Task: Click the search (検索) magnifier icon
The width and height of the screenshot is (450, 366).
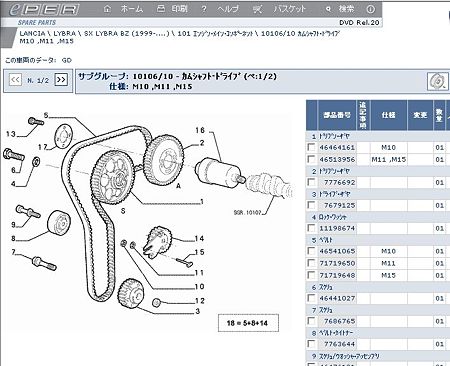Action: click(x=328, y=9)
